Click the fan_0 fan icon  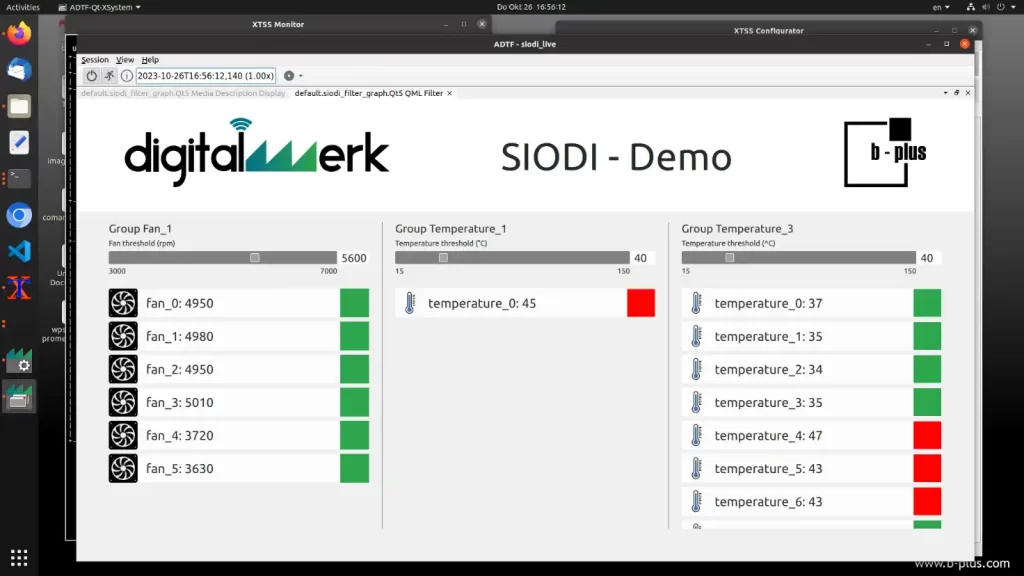click(123, 303)
